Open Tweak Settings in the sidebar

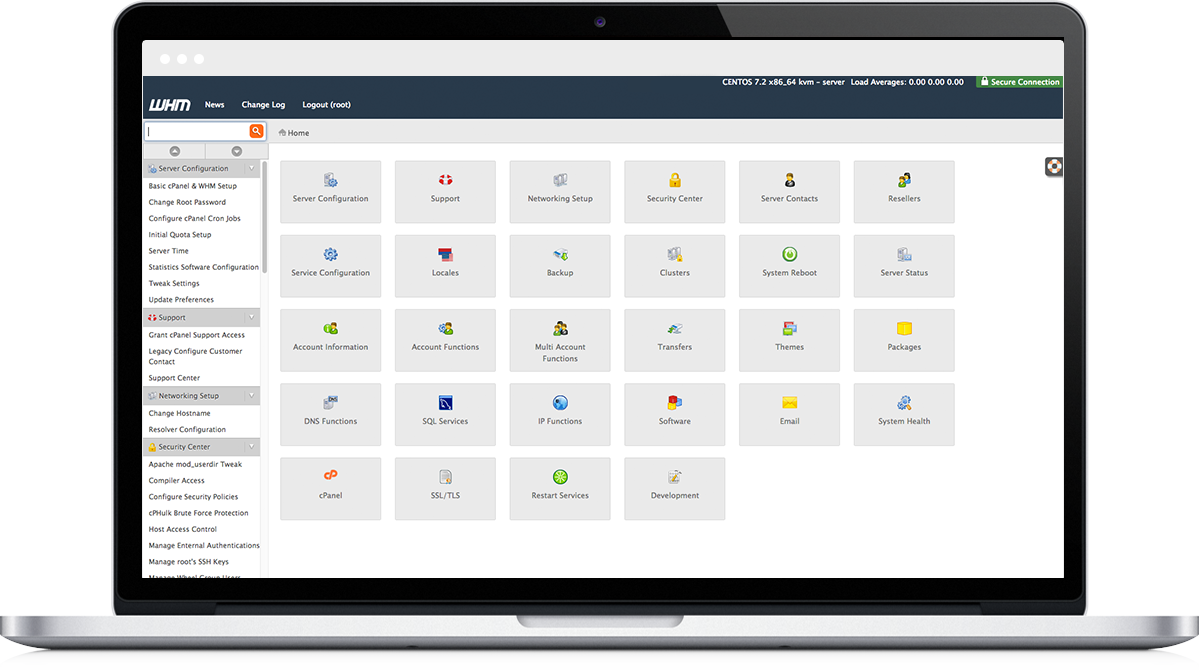[174, 284]
